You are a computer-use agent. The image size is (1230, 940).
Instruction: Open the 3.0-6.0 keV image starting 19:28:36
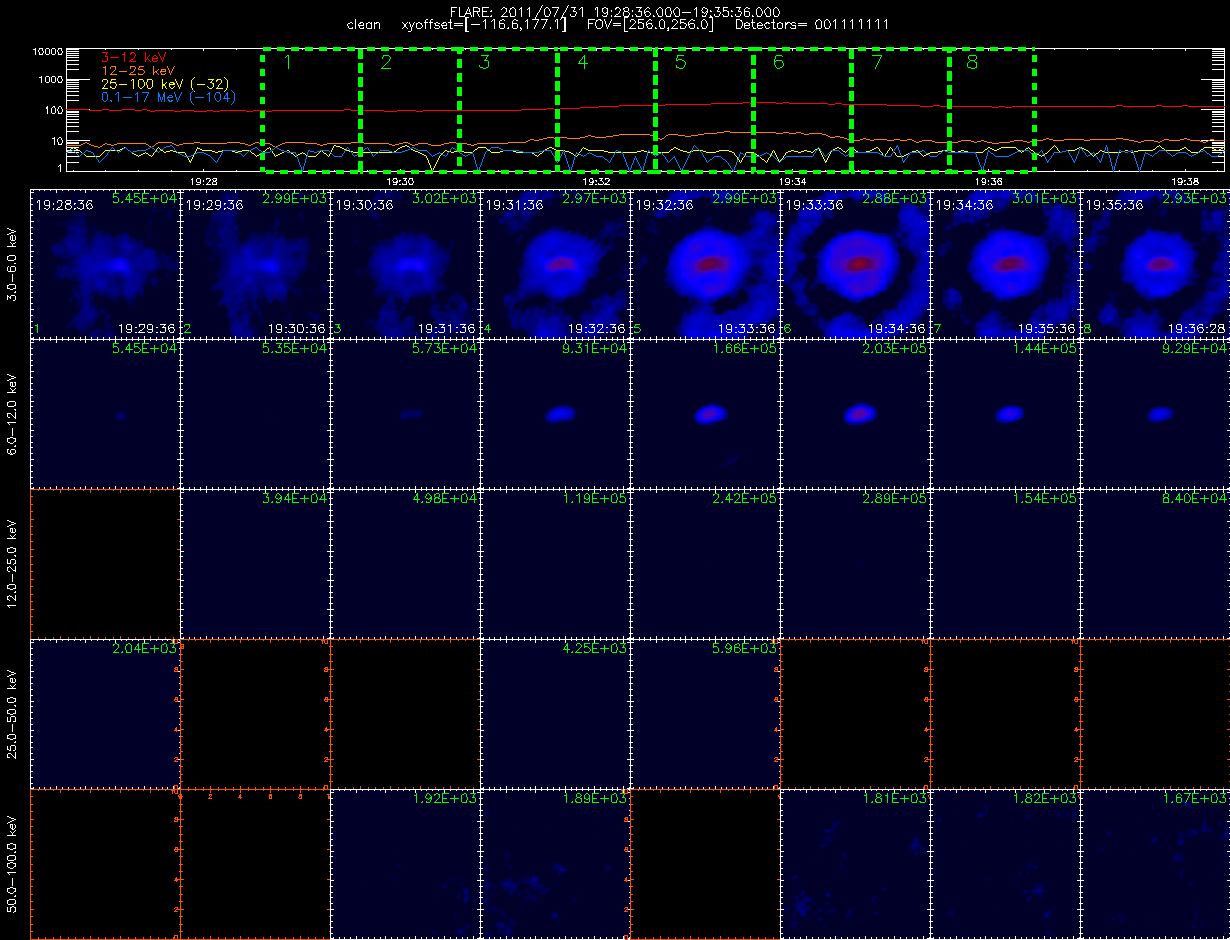click(x=105, y=263)
